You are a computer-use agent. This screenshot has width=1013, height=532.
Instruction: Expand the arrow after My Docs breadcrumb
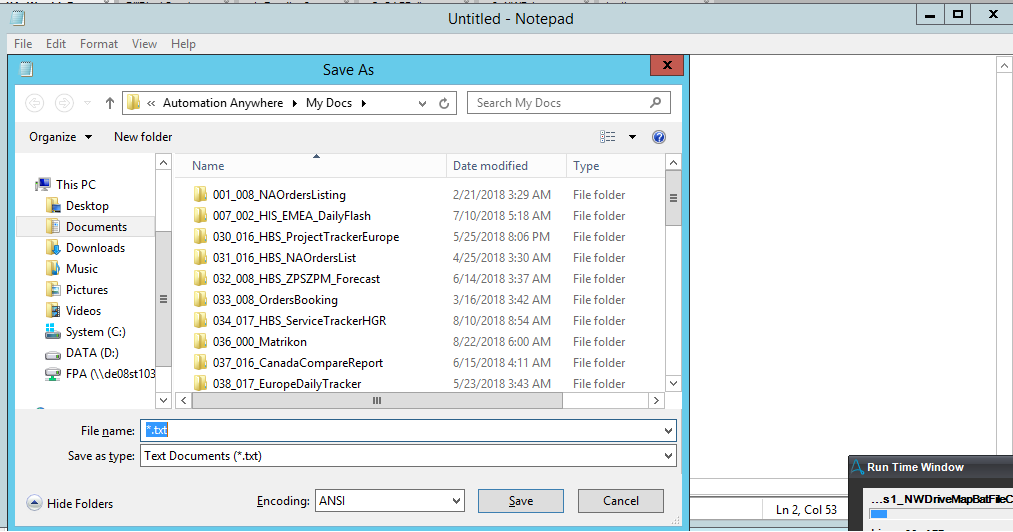click(364, 103)
